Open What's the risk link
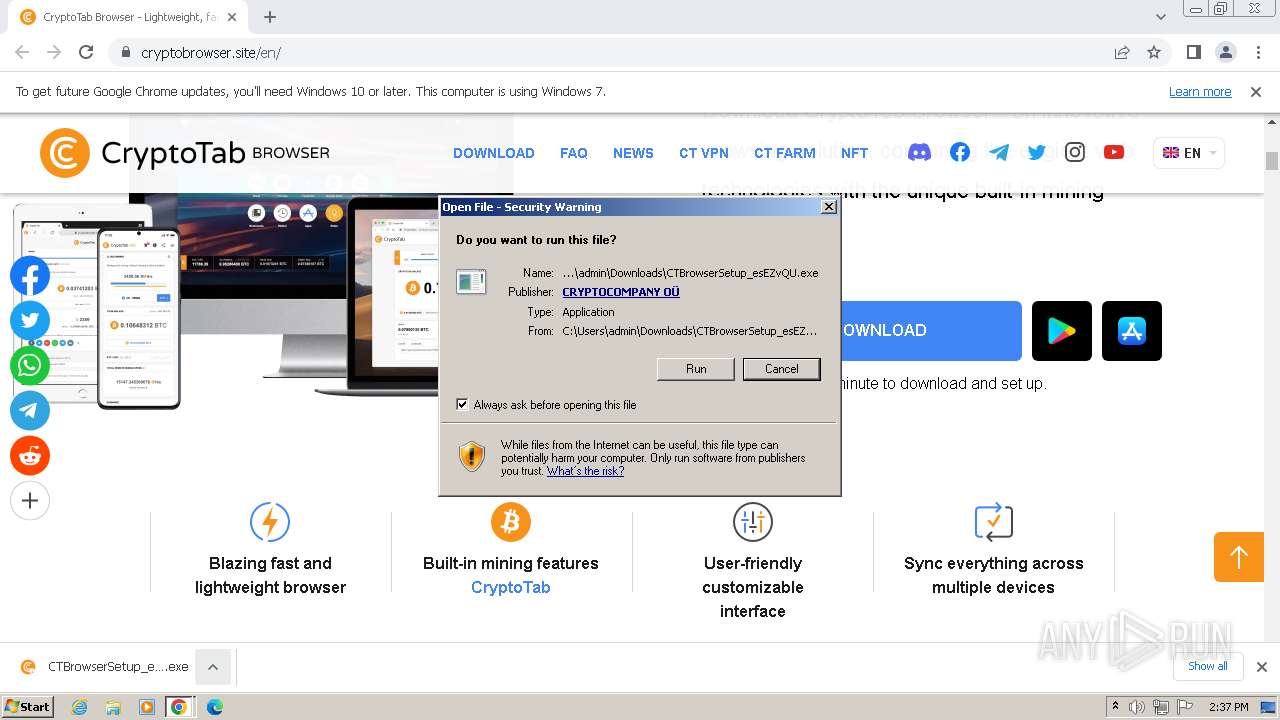1280x720 pixels. tap(585, 471)
